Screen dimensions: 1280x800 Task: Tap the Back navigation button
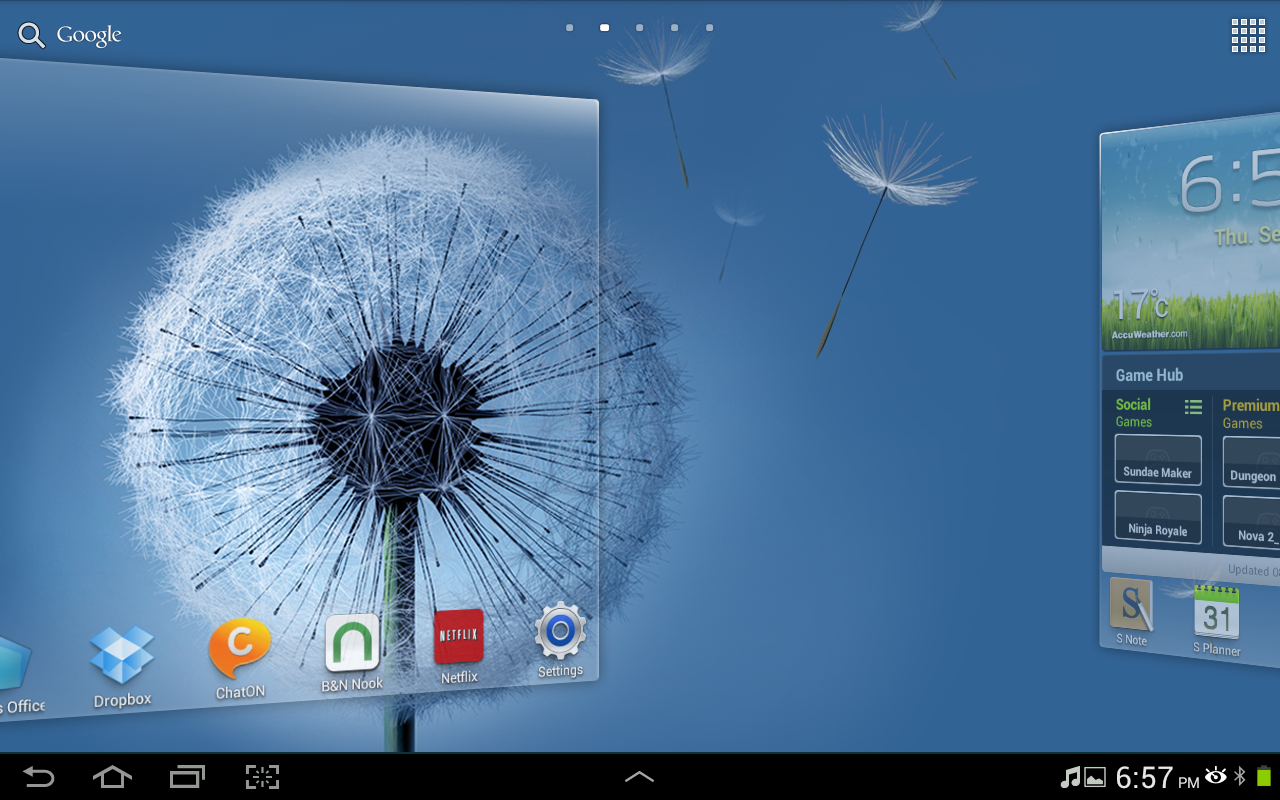coord(38,777)
